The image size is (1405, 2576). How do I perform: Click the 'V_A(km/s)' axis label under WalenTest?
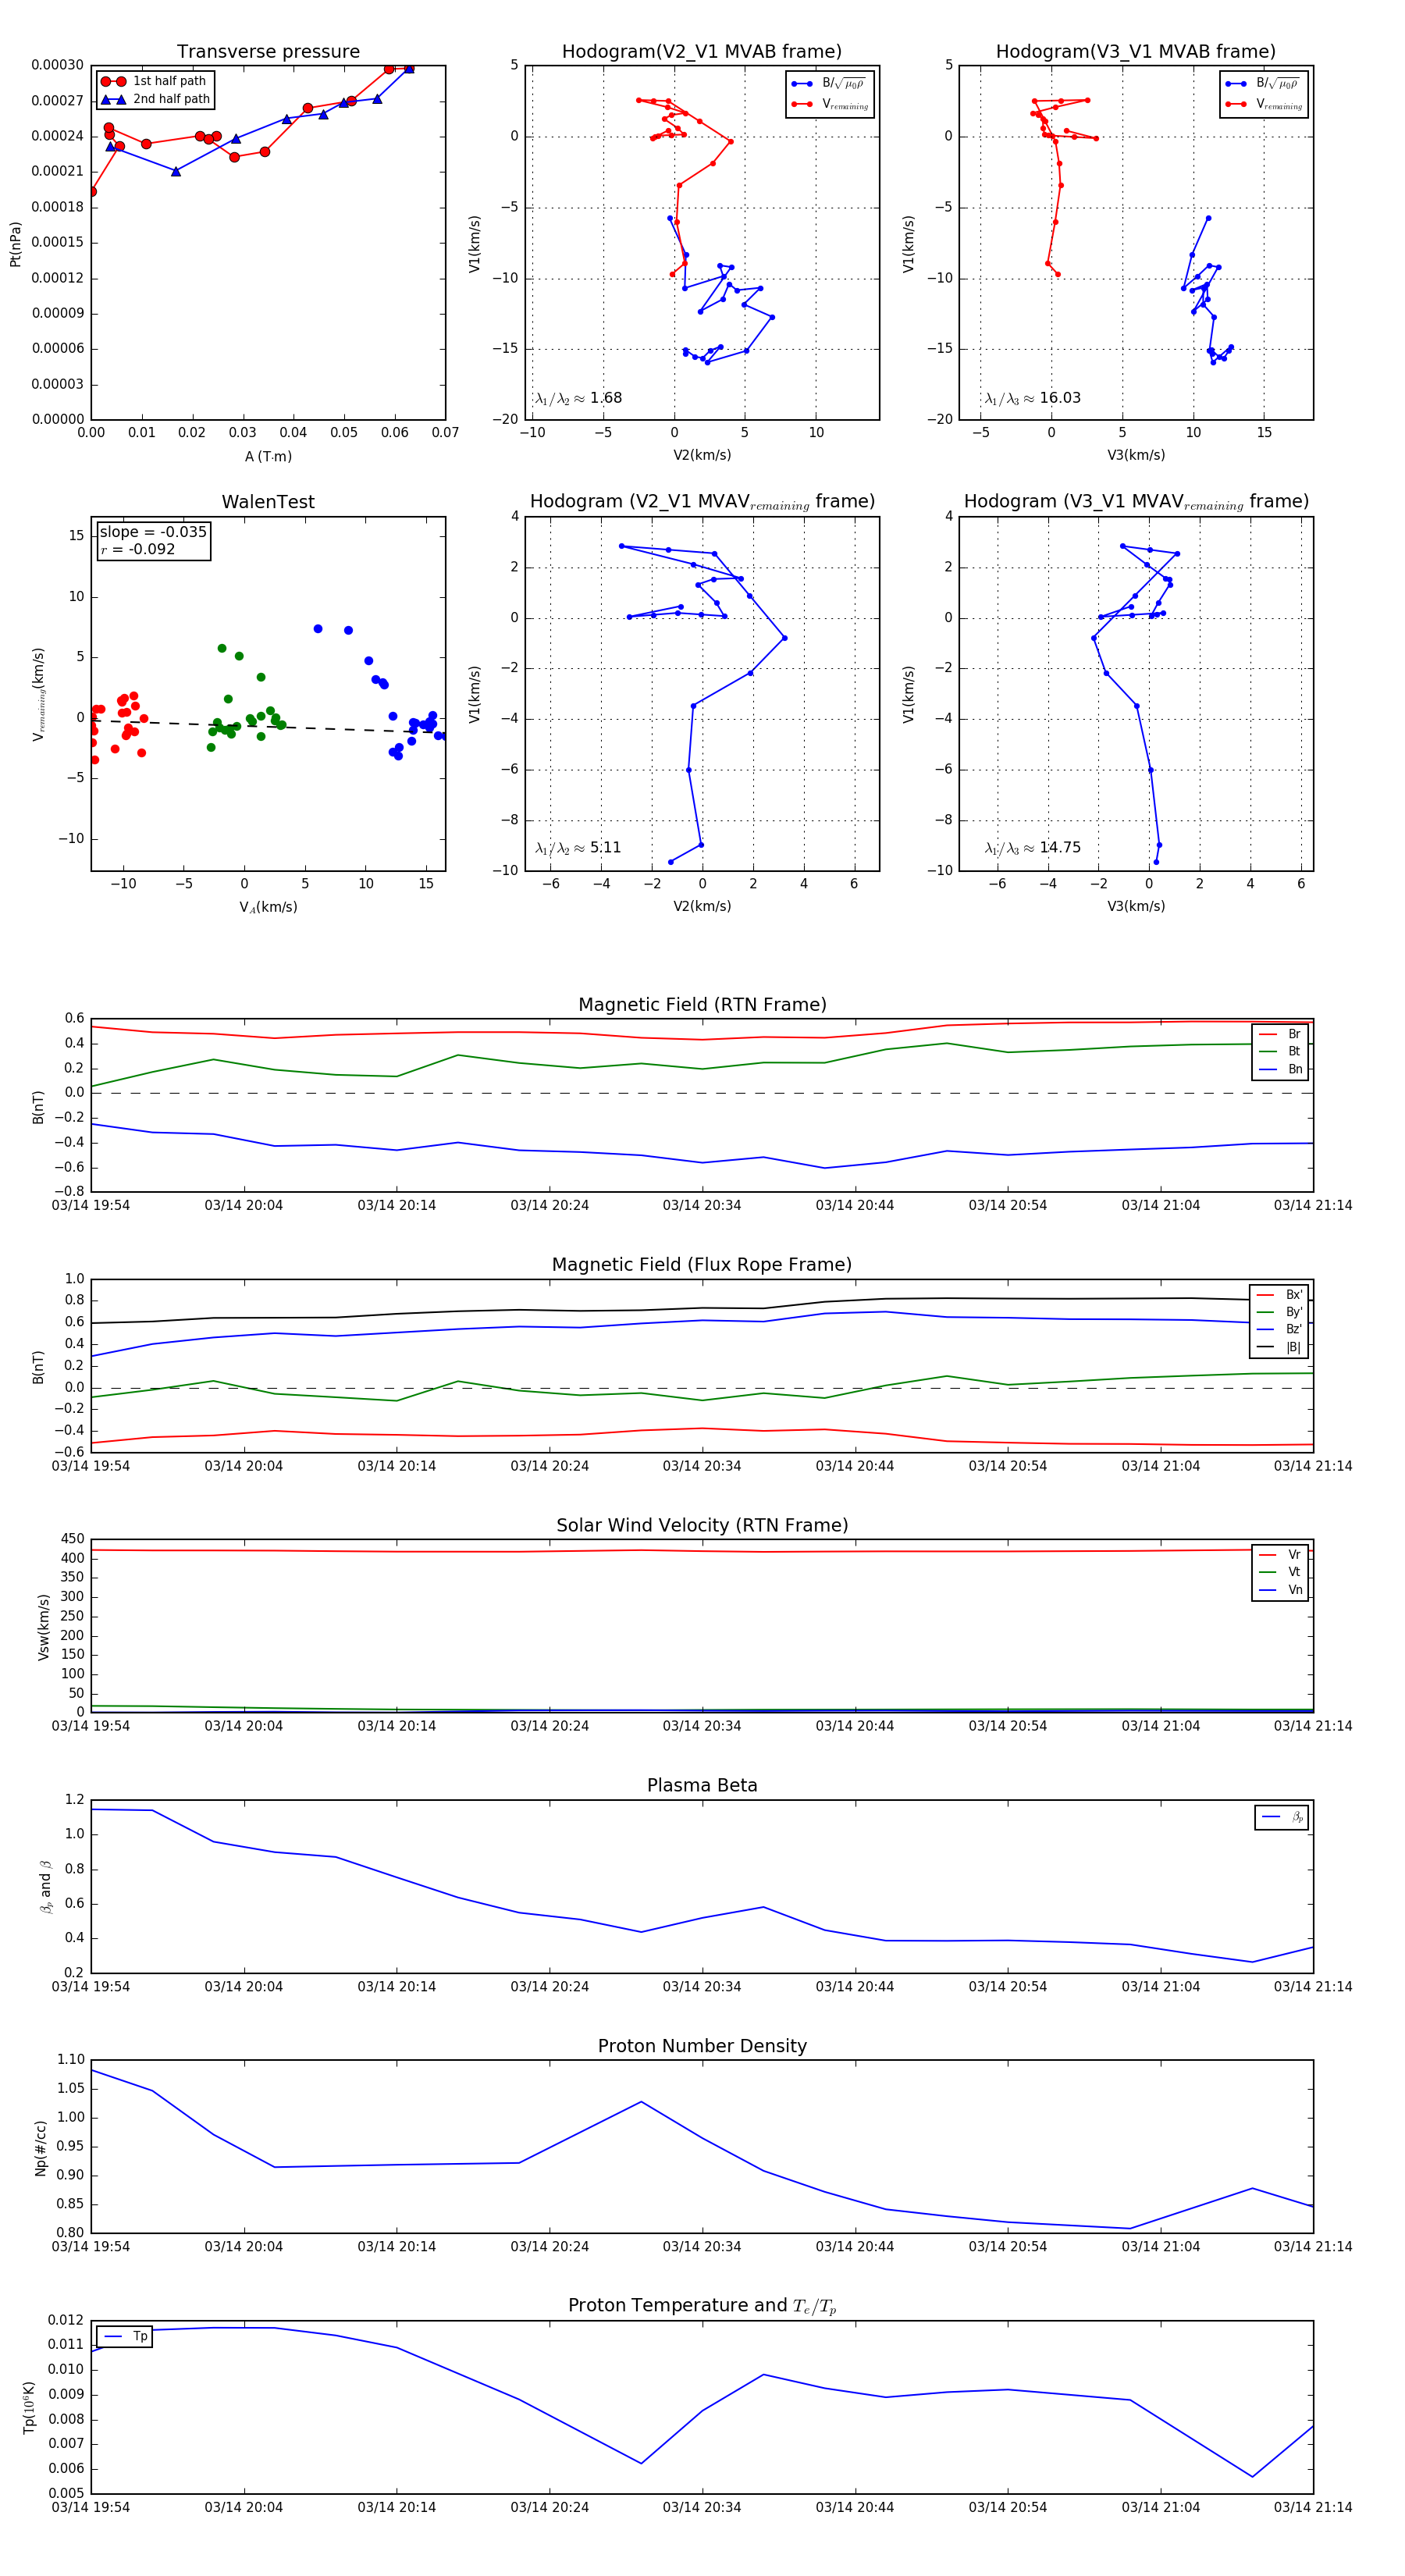268,907
